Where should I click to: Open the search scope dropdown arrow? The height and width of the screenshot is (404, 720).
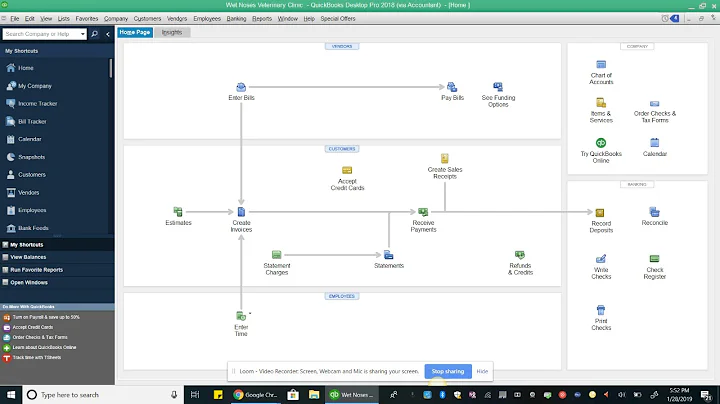click(83, 34)
